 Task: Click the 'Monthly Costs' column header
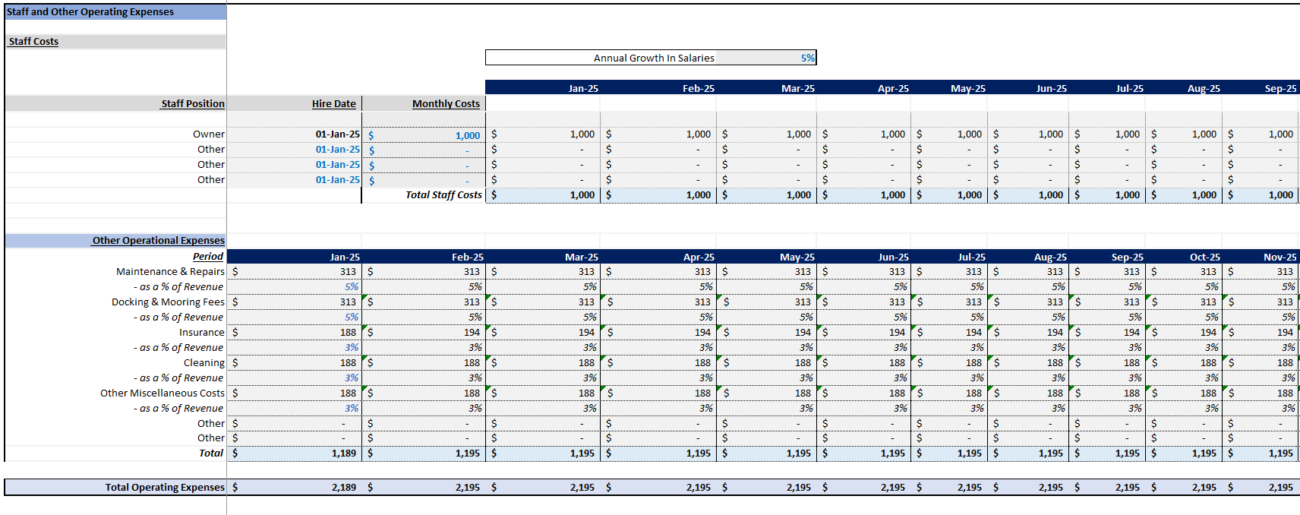(x=423, y=103)
